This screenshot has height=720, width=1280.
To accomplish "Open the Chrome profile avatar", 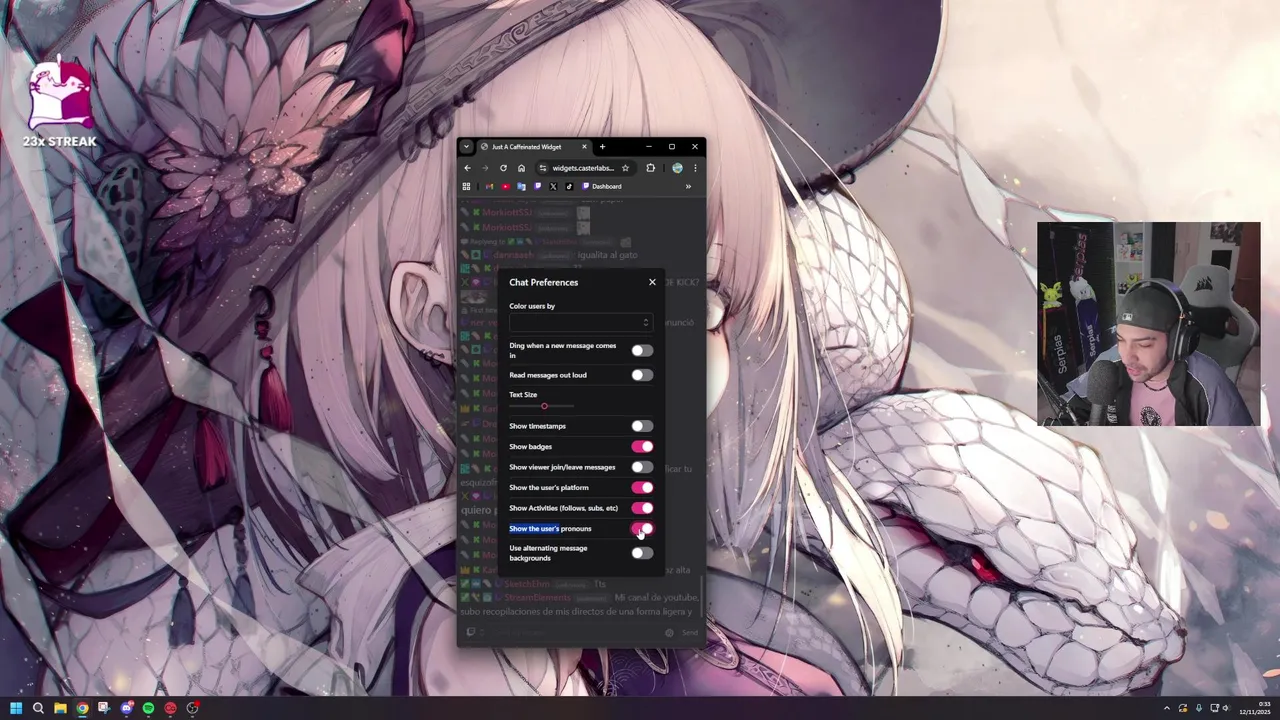I will click(677, 168).
